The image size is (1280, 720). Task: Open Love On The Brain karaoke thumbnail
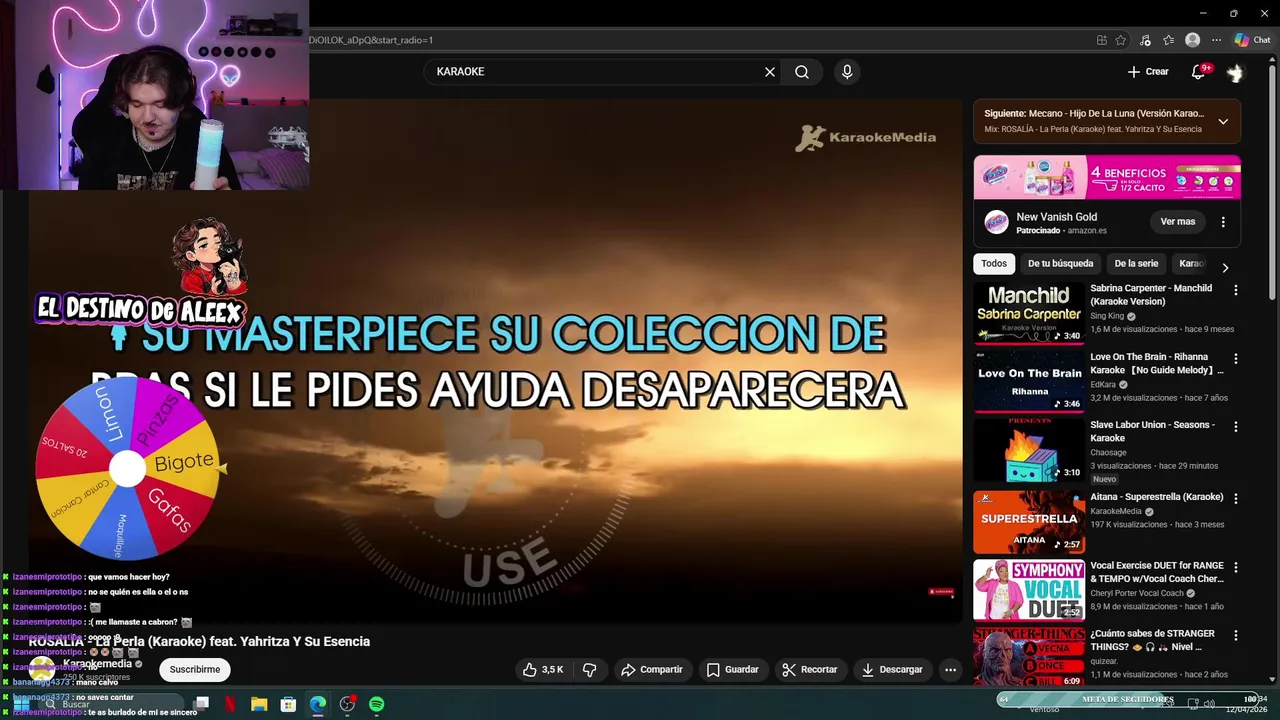(1029, 382)
